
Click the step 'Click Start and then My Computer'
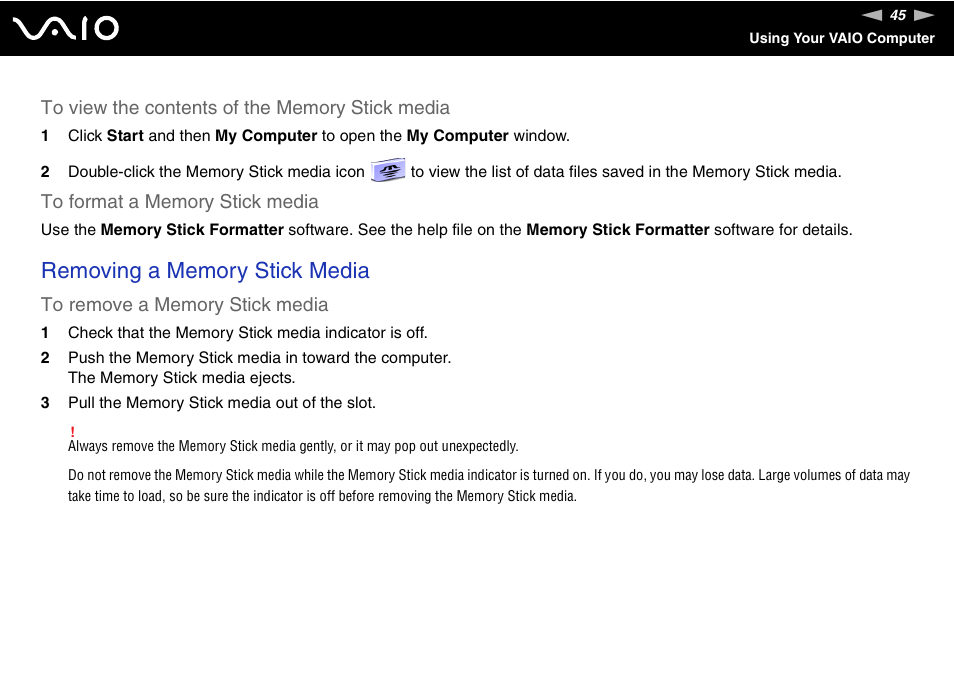click(319, 136)
